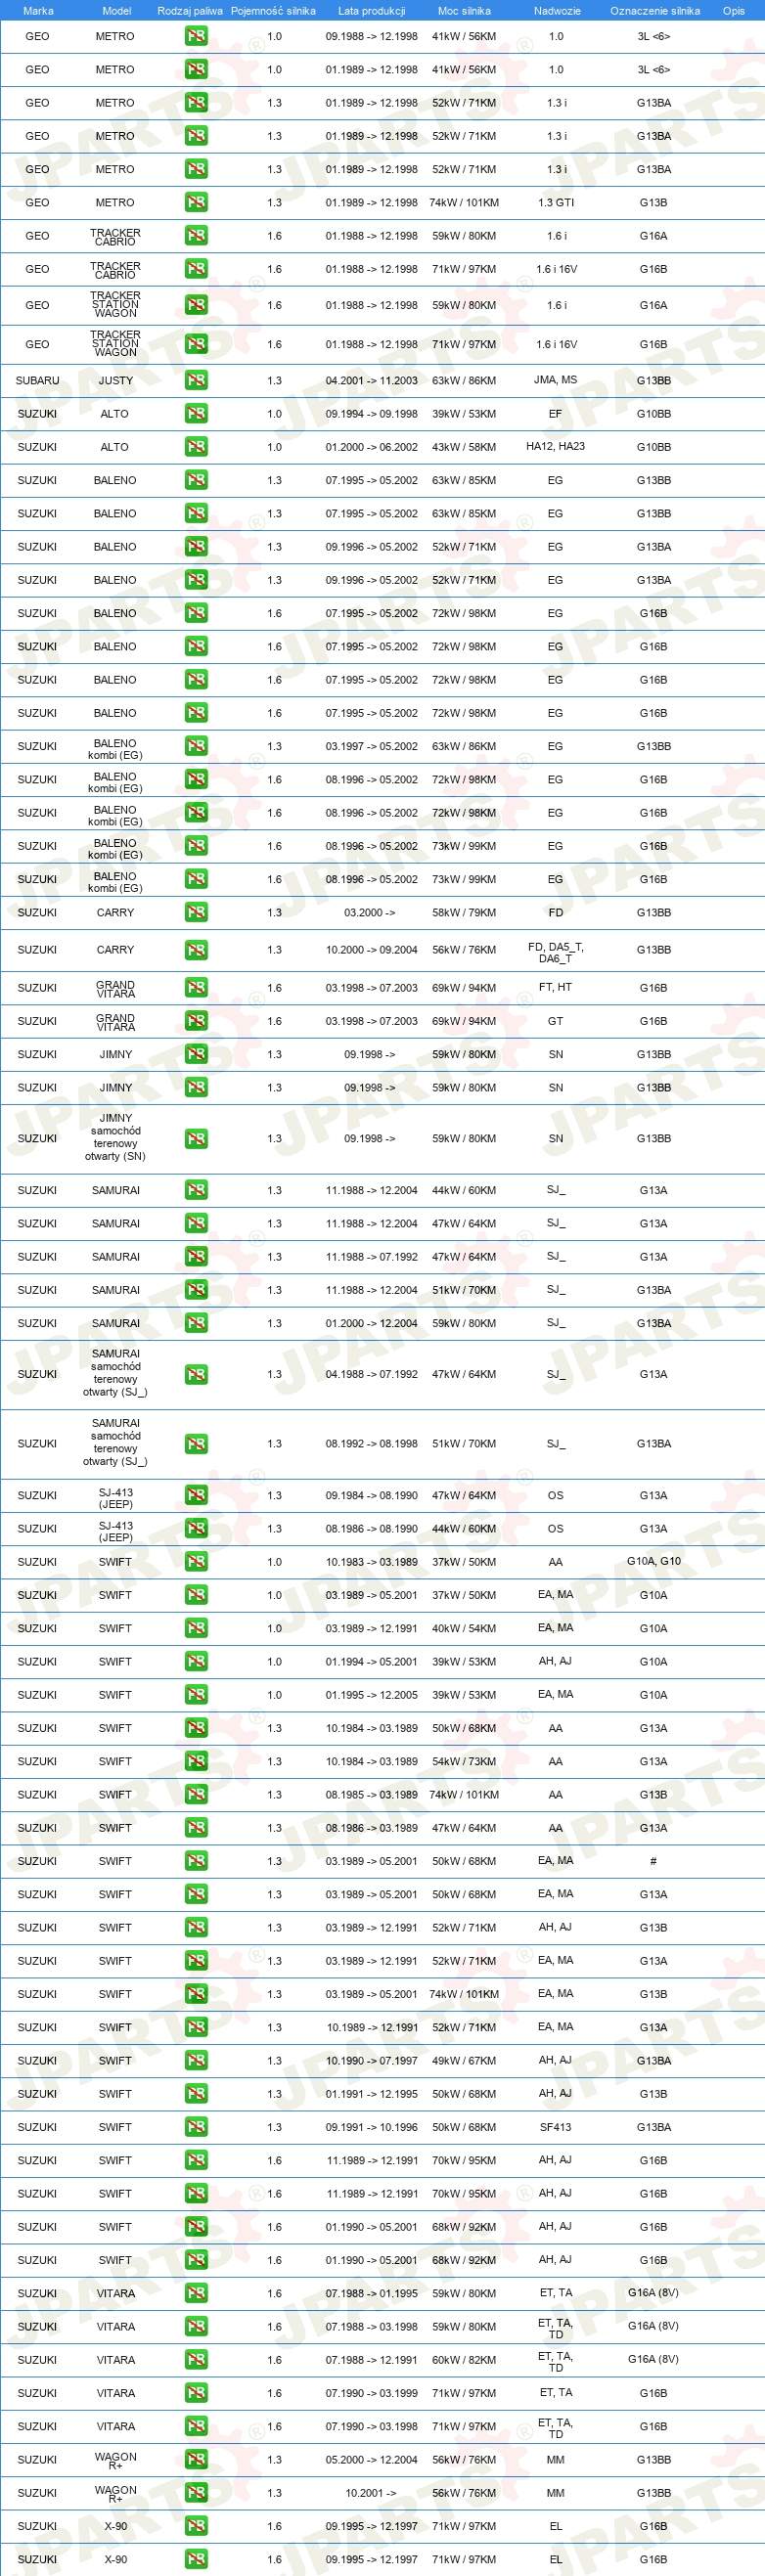Click the '44kW / 60KM' Samurai power cell
The height and width of the screenshot is (2576, 765).
pyautogui.click(x=464, y=1190)
